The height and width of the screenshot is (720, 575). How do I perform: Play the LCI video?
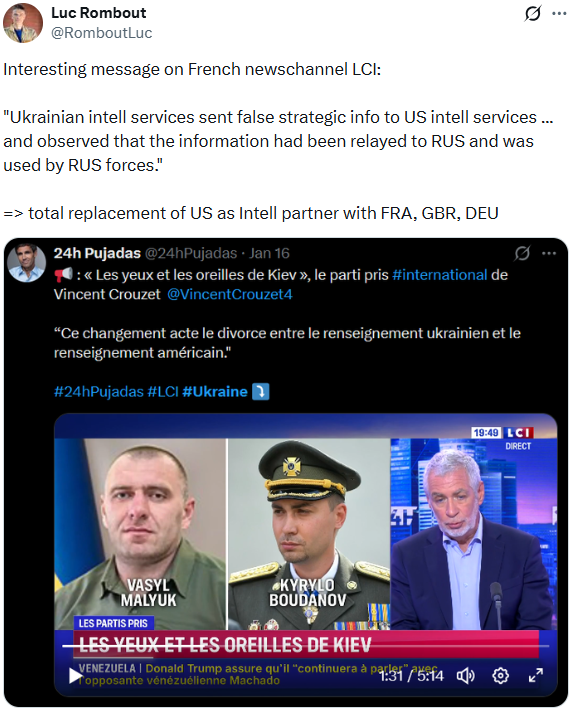coord(75,675)
